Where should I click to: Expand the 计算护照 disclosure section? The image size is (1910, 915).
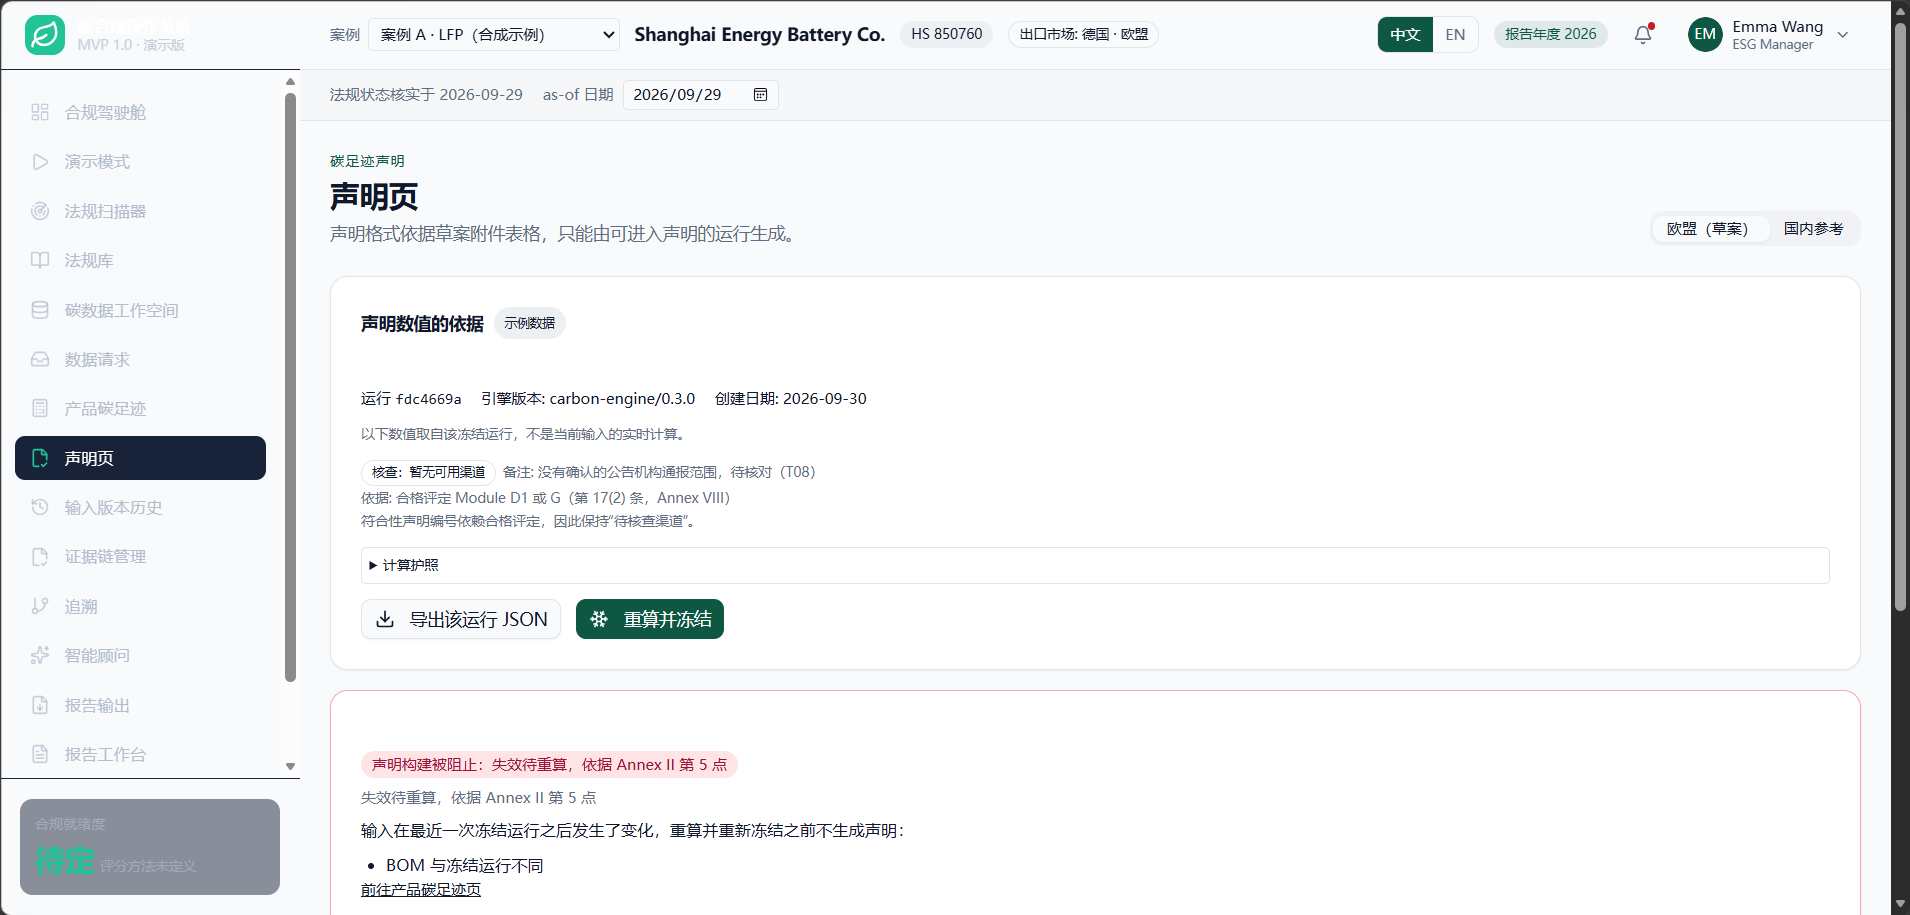coord(1095,565)
